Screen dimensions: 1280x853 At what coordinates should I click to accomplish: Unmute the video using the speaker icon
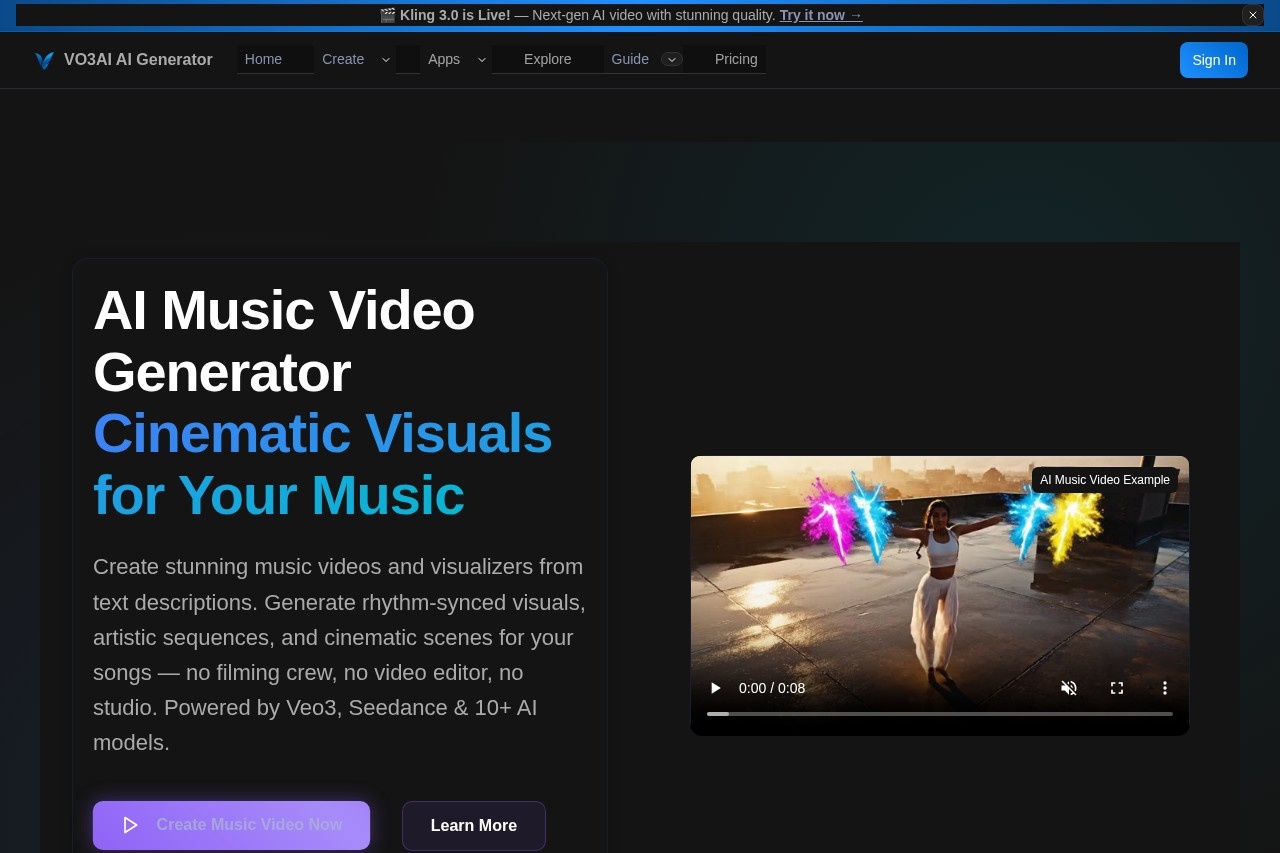click(1069, 688)
